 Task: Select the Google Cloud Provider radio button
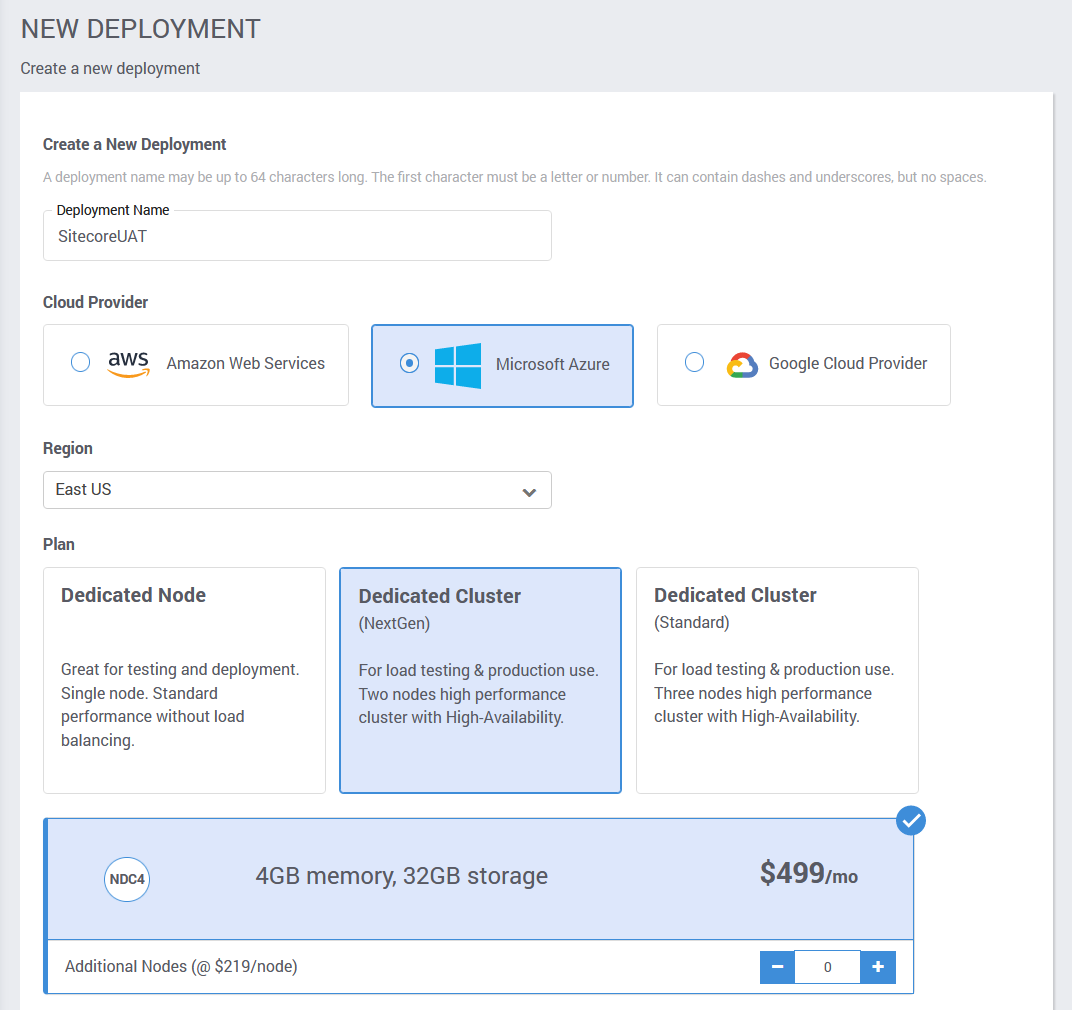[x=695, y=363]
